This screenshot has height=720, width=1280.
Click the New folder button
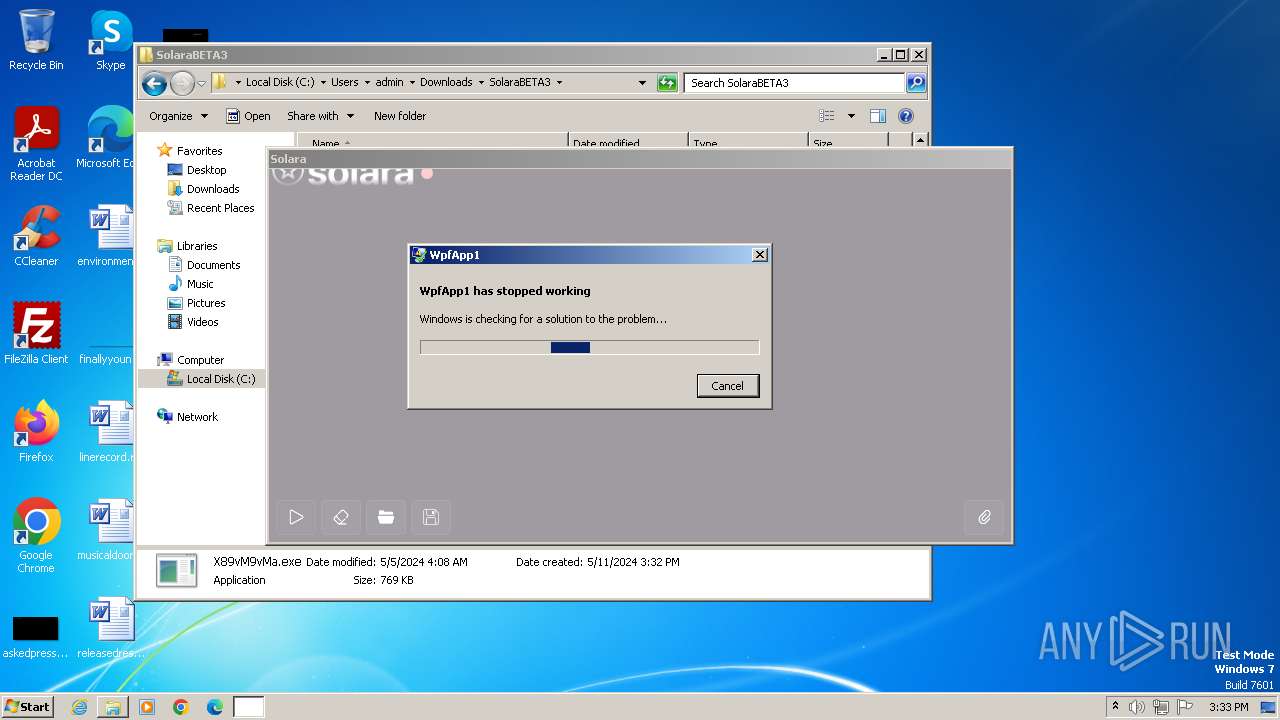pos(400,116)
